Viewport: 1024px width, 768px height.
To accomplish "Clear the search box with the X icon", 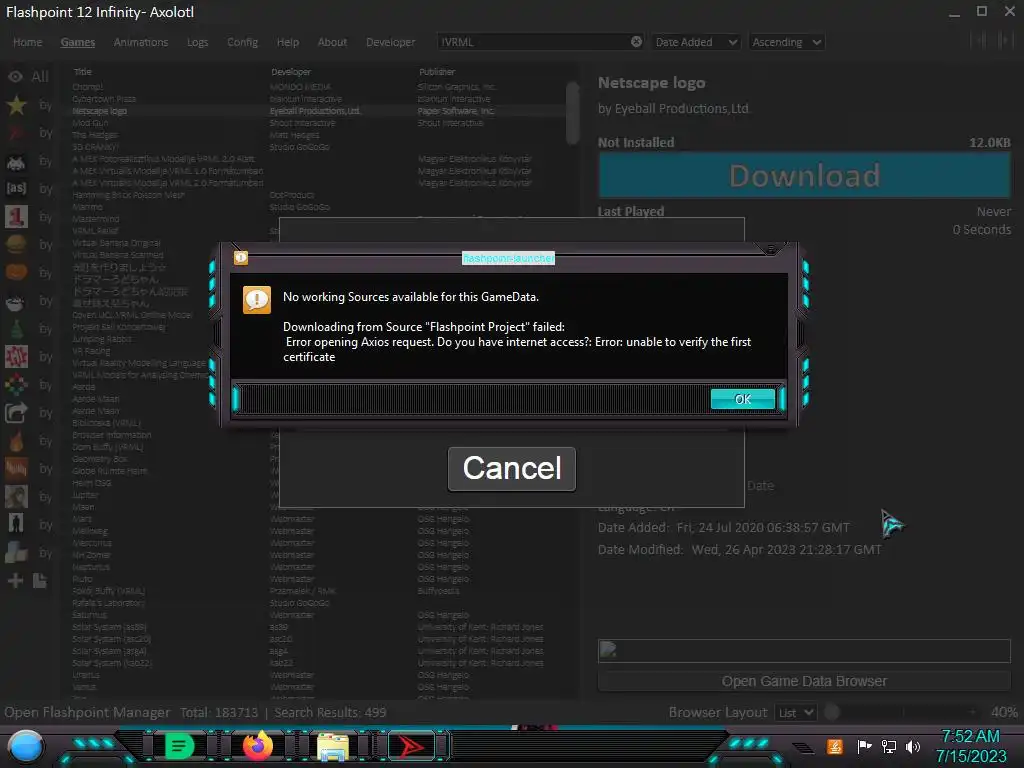I will coord(636,42).
